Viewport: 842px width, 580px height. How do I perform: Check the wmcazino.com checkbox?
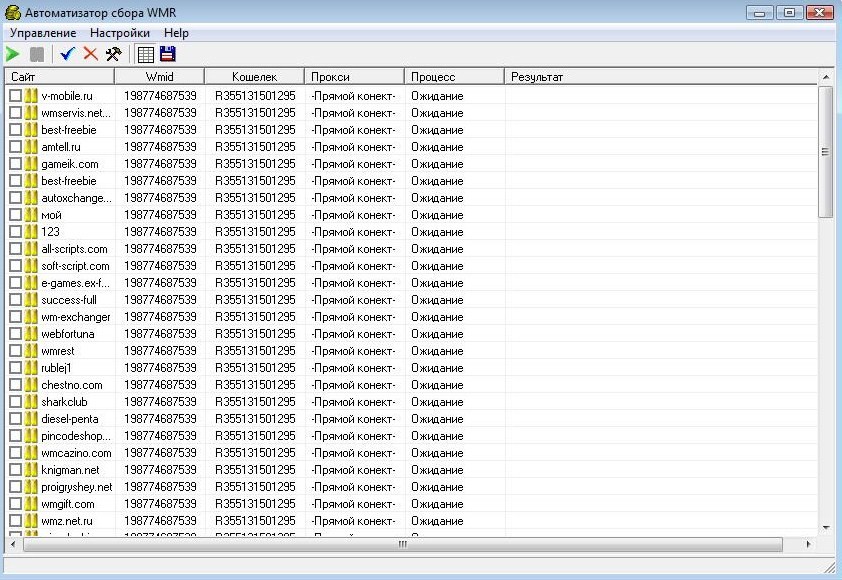pyautogui.click(x=16, y=453)
